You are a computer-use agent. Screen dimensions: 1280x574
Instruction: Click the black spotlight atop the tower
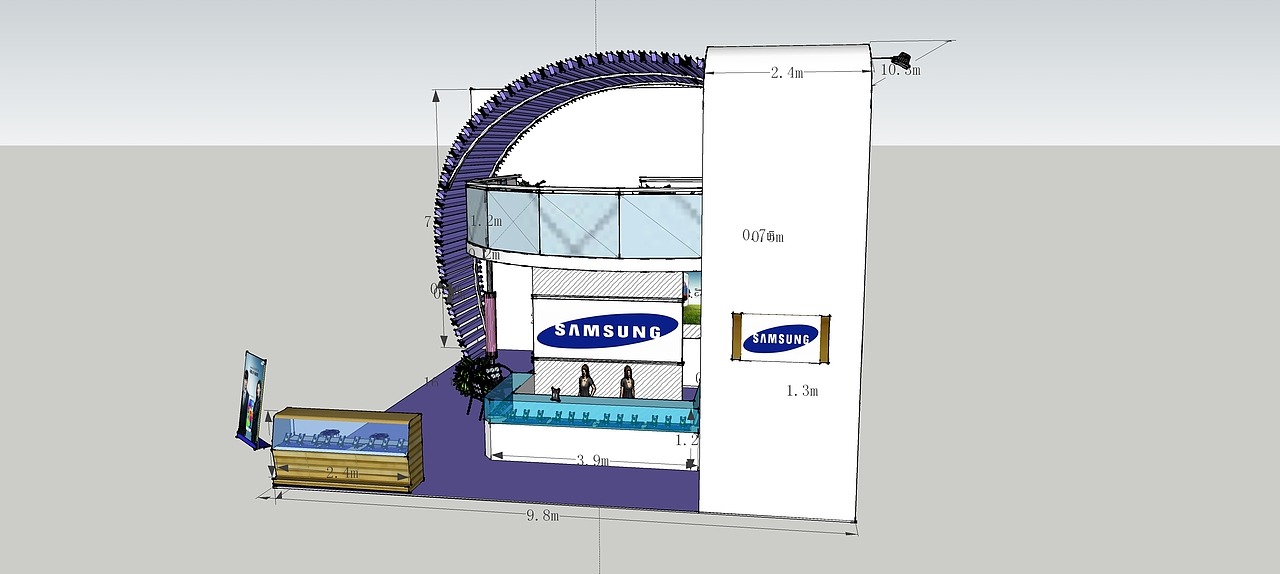(x=901, y=59)
